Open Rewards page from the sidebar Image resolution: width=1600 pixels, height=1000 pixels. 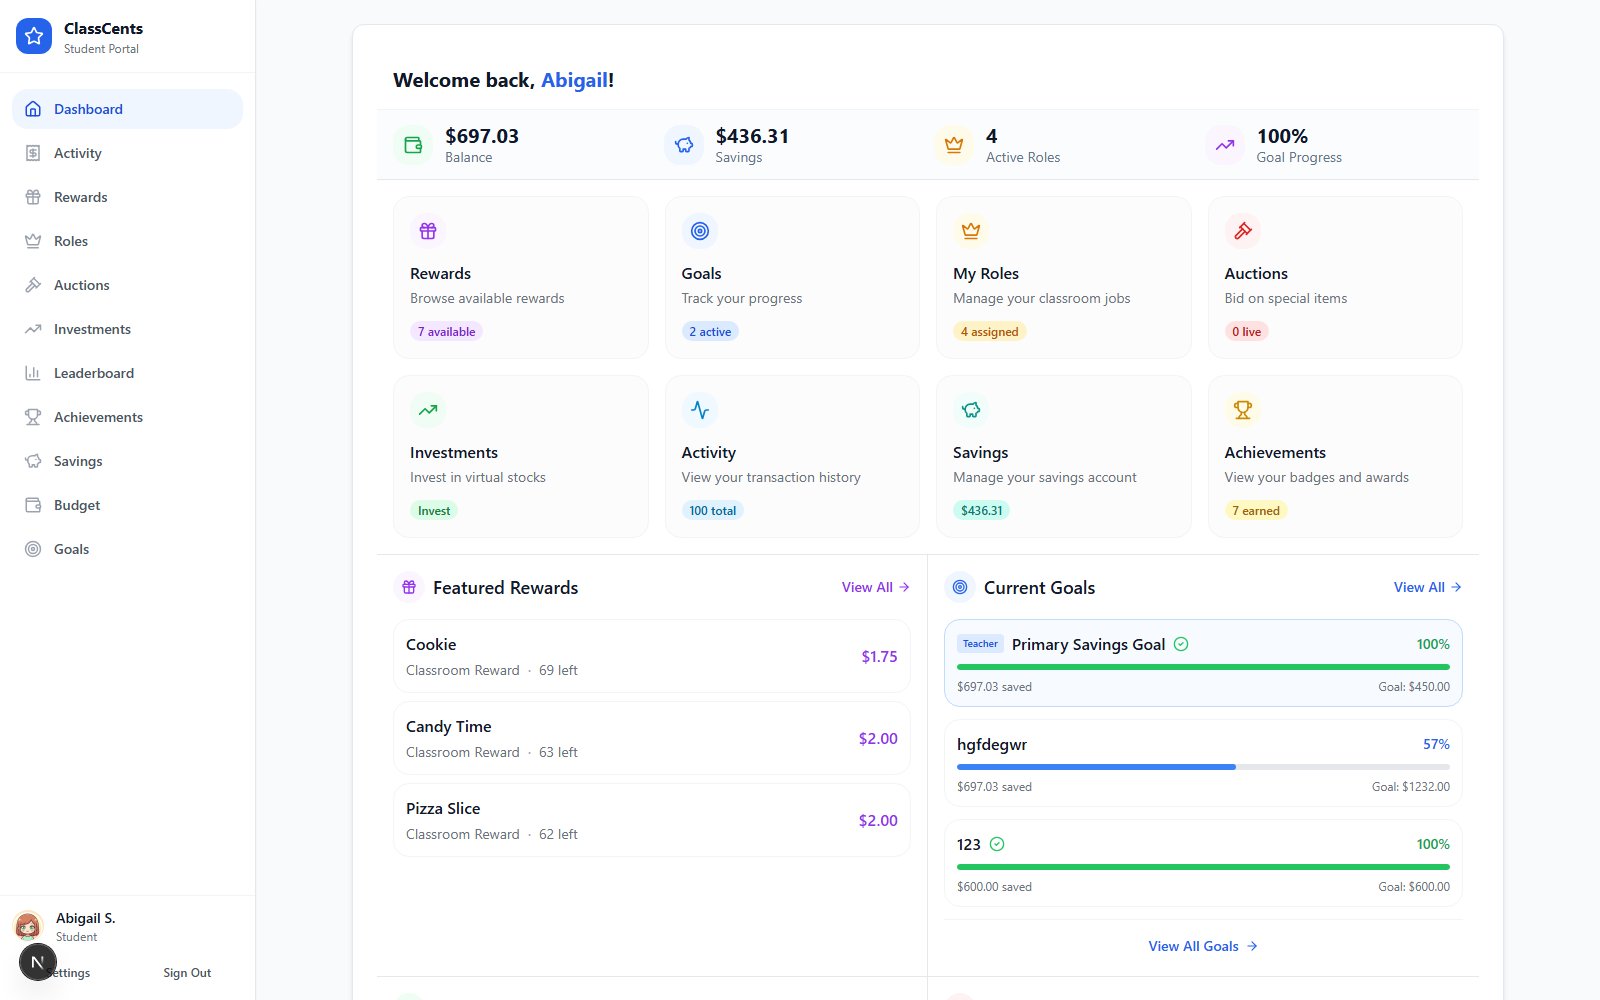127,197
